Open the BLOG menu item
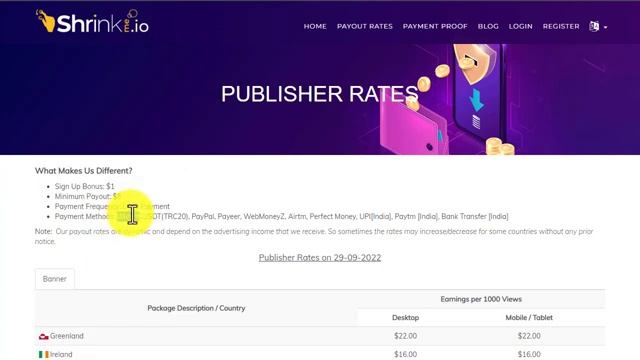 coord(488,26)
